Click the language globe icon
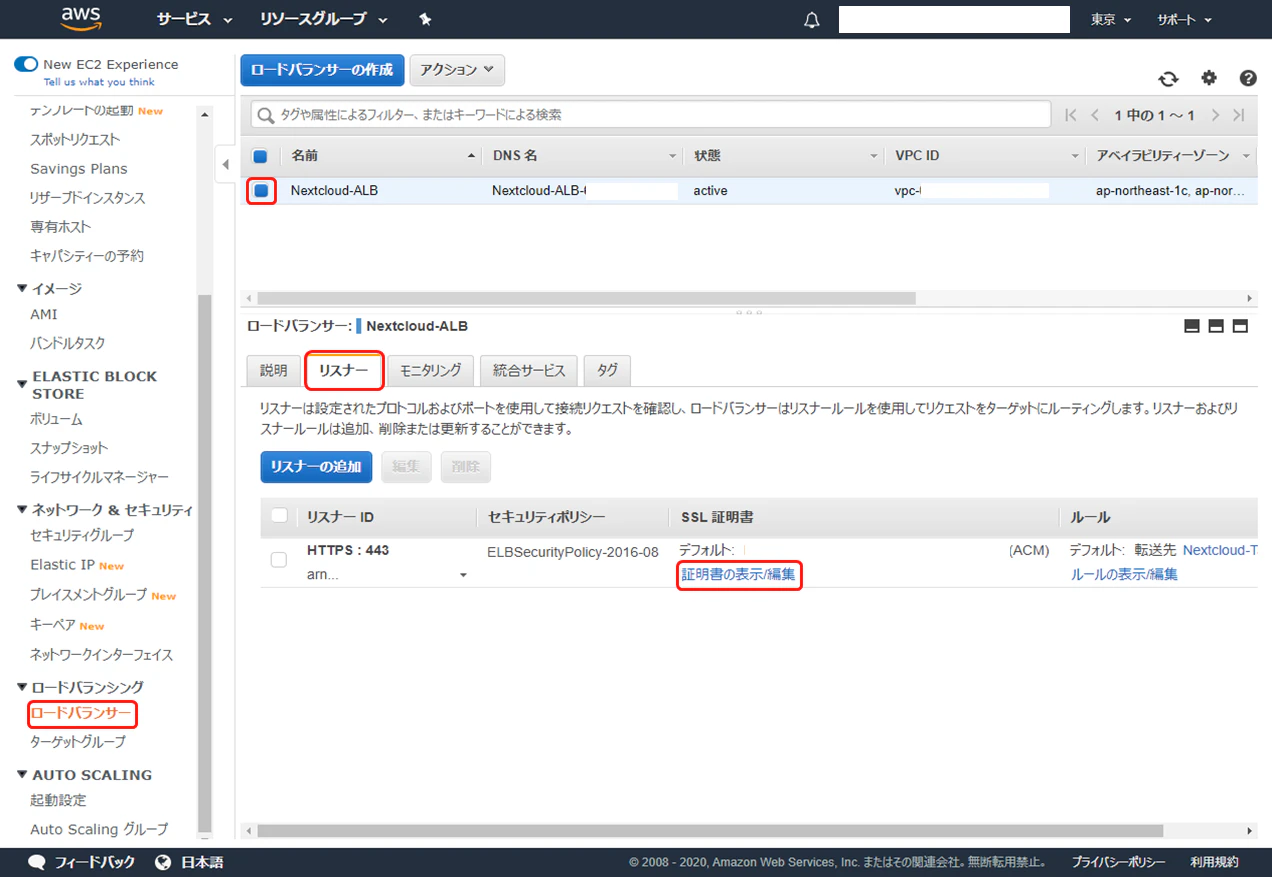The width and height of the screenshot is (1272, 877). [164, 862]
